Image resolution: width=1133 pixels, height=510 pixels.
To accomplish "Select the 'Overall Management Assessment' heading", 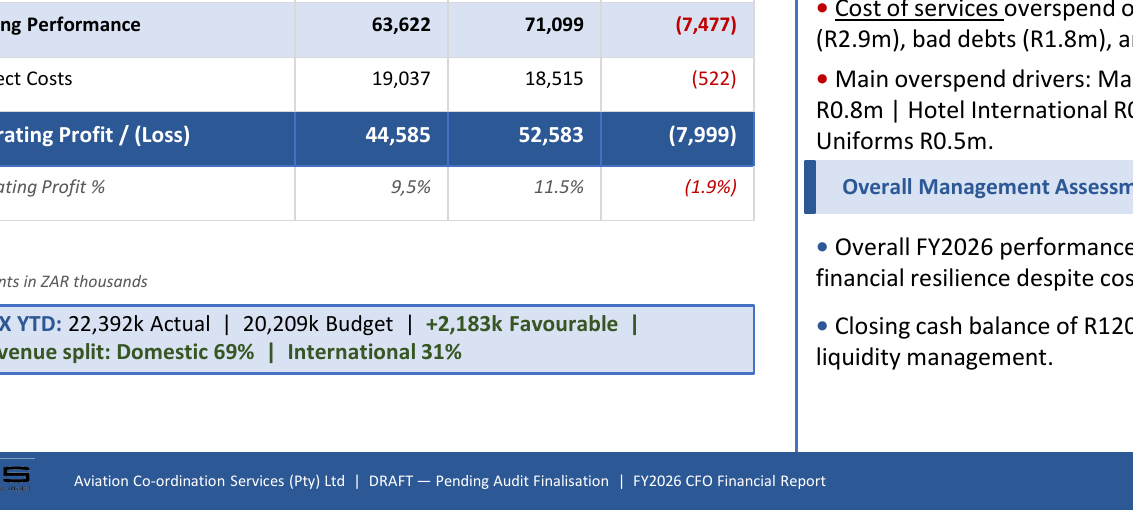I will [x=987, y=187].
